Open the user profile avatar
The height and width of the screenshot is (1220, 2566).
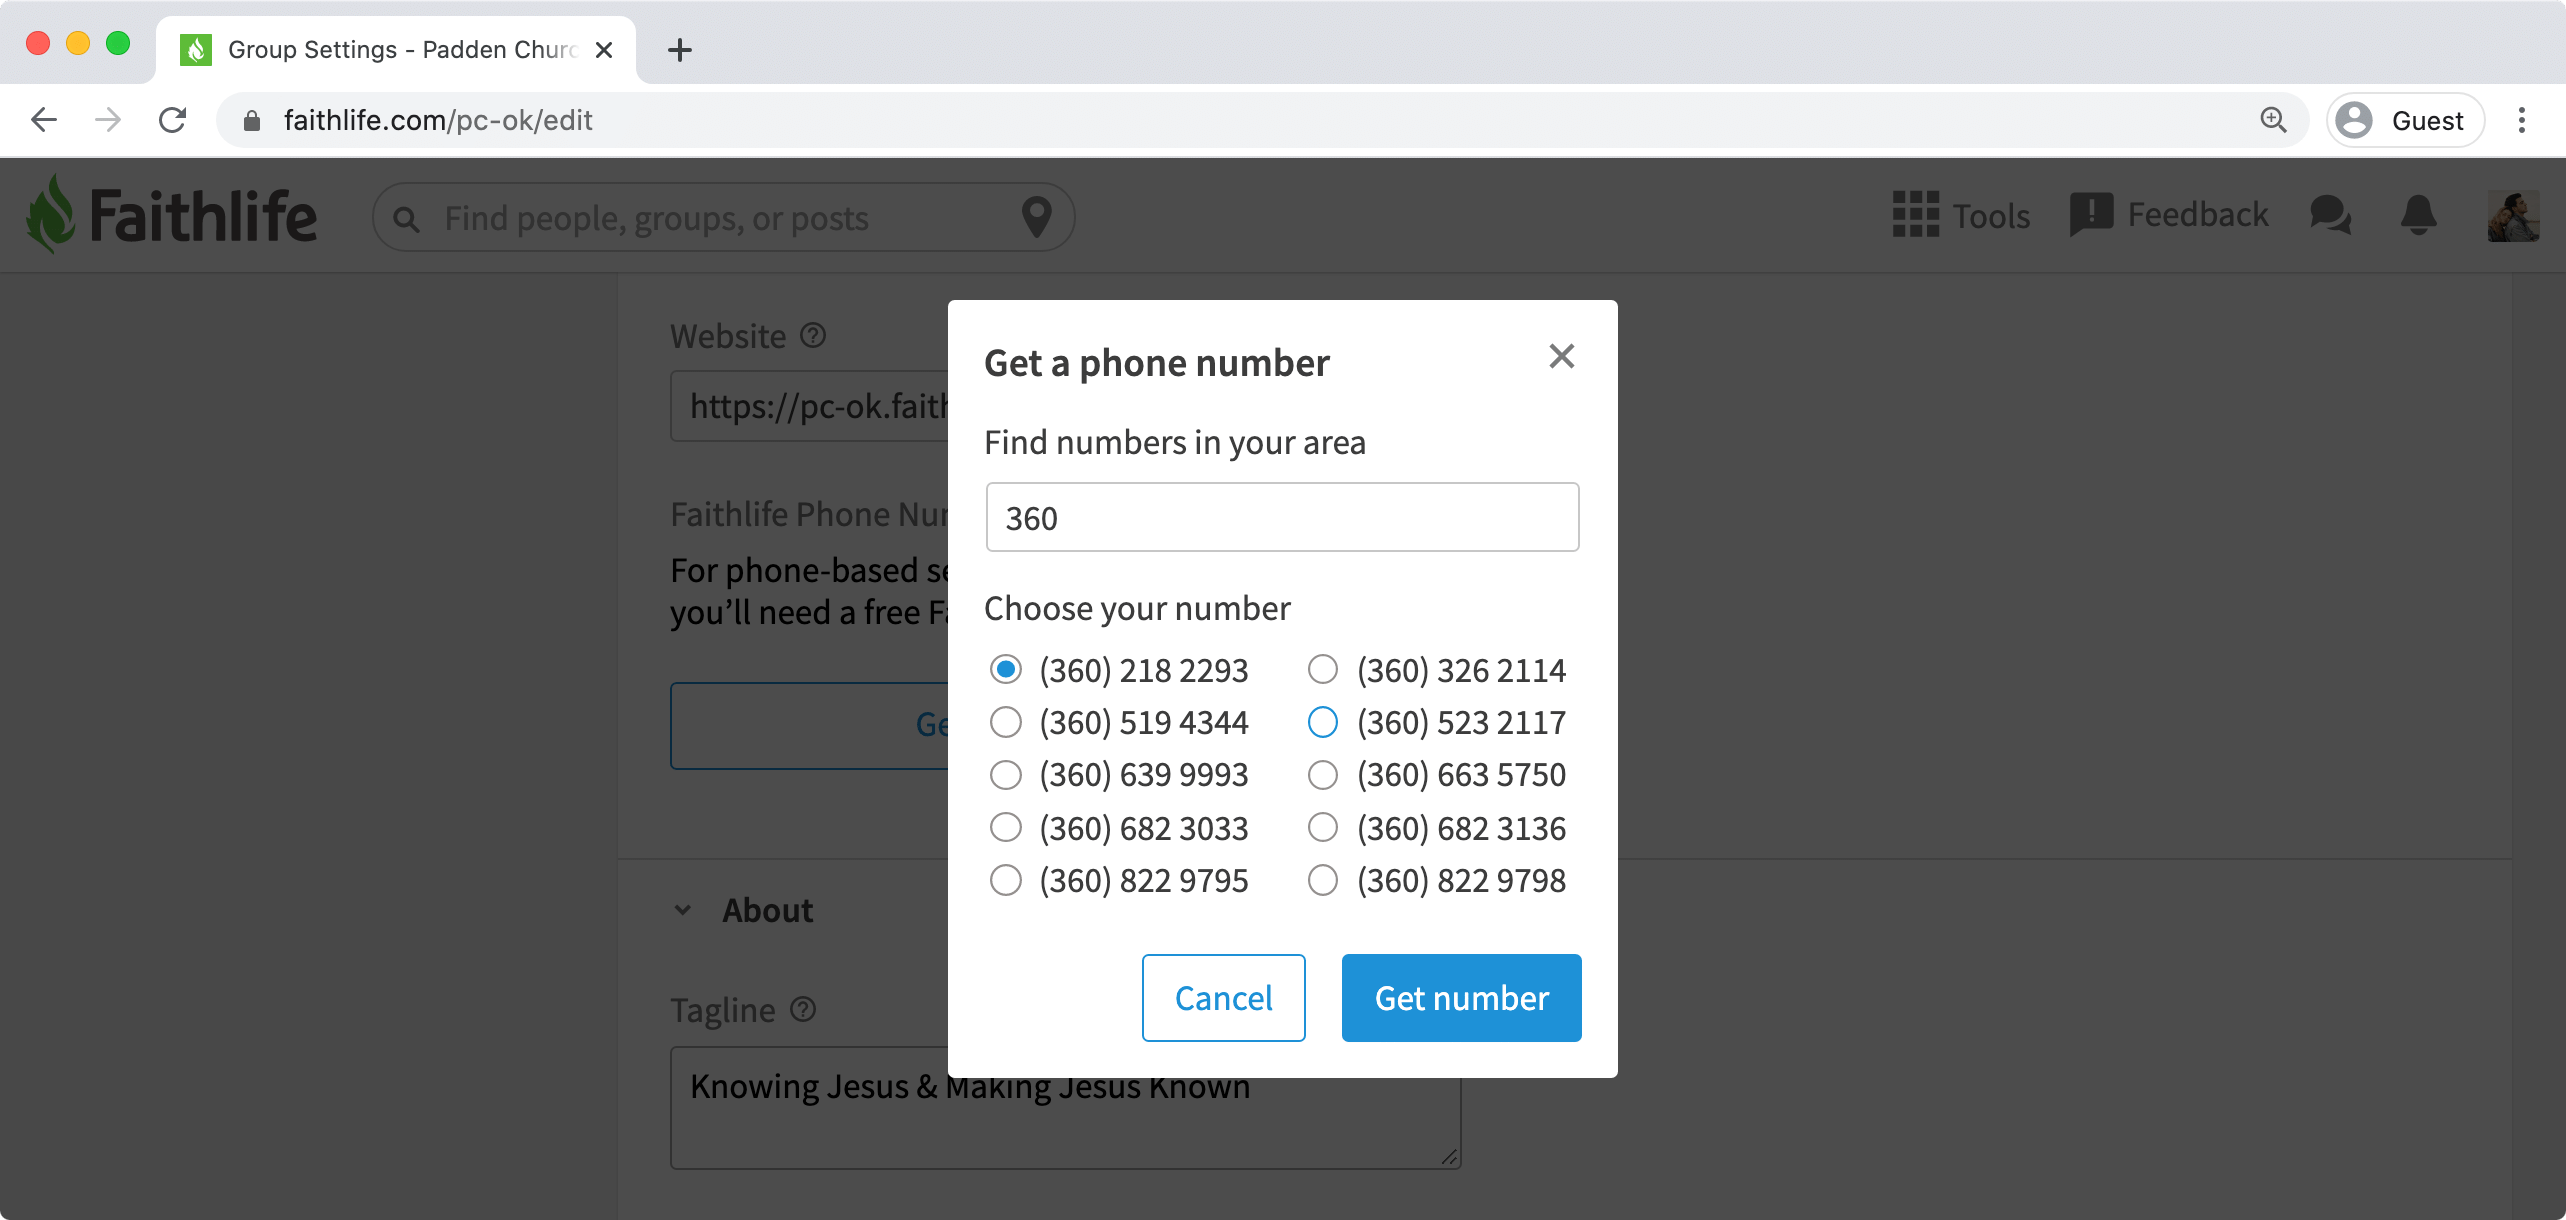tap(2513, 216)
